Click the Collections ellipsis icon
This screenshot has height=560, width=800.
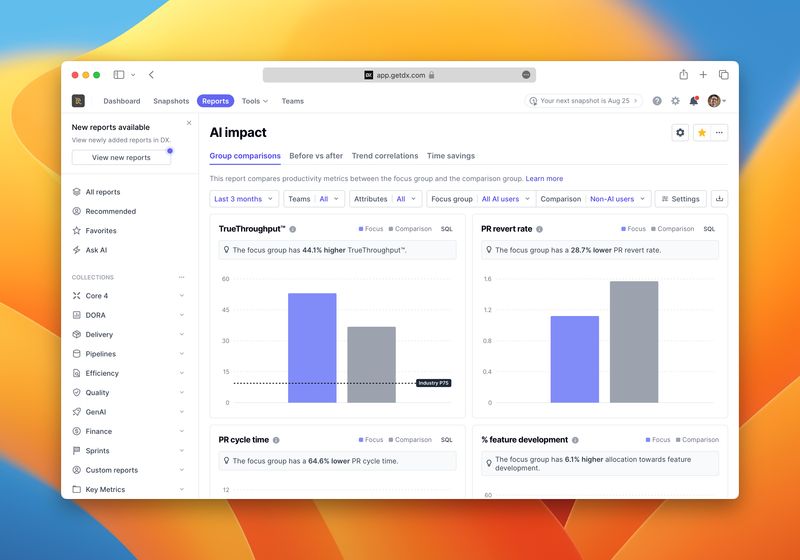[181, 277]
